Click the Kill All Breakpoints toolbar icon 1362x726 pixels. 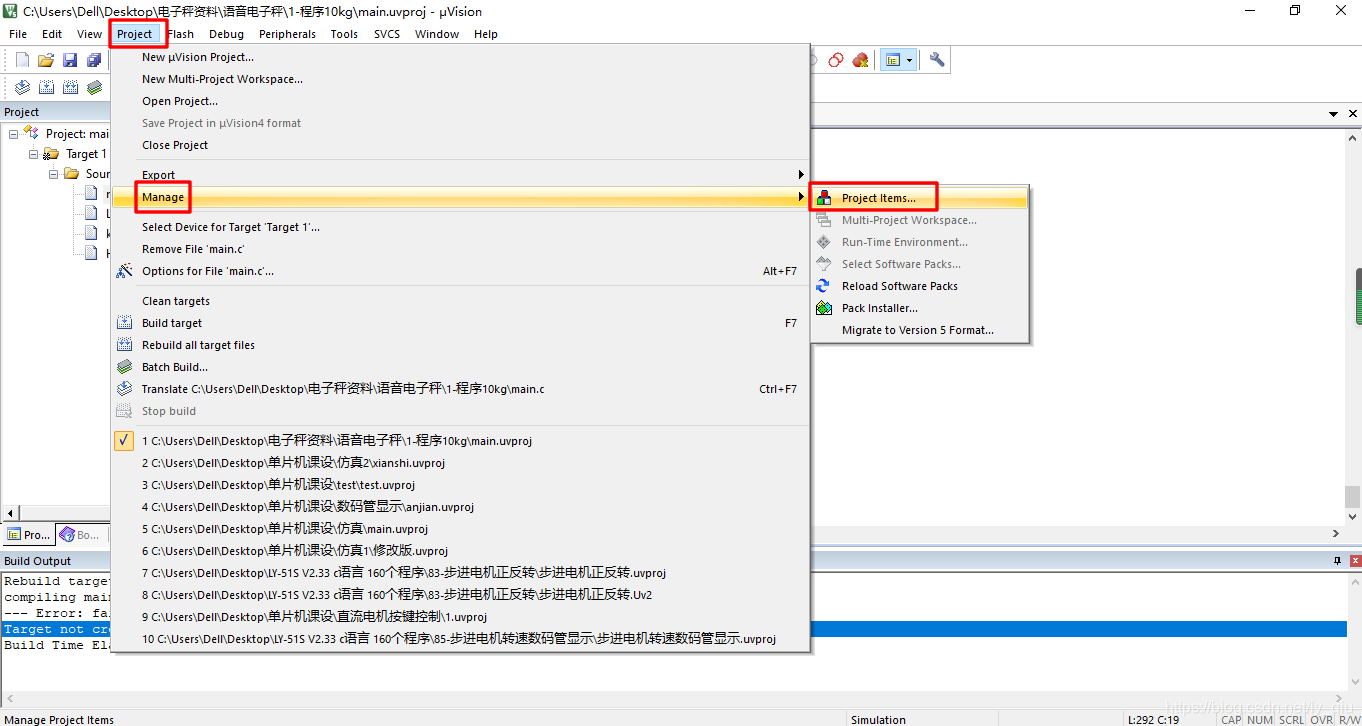[860, 60]
